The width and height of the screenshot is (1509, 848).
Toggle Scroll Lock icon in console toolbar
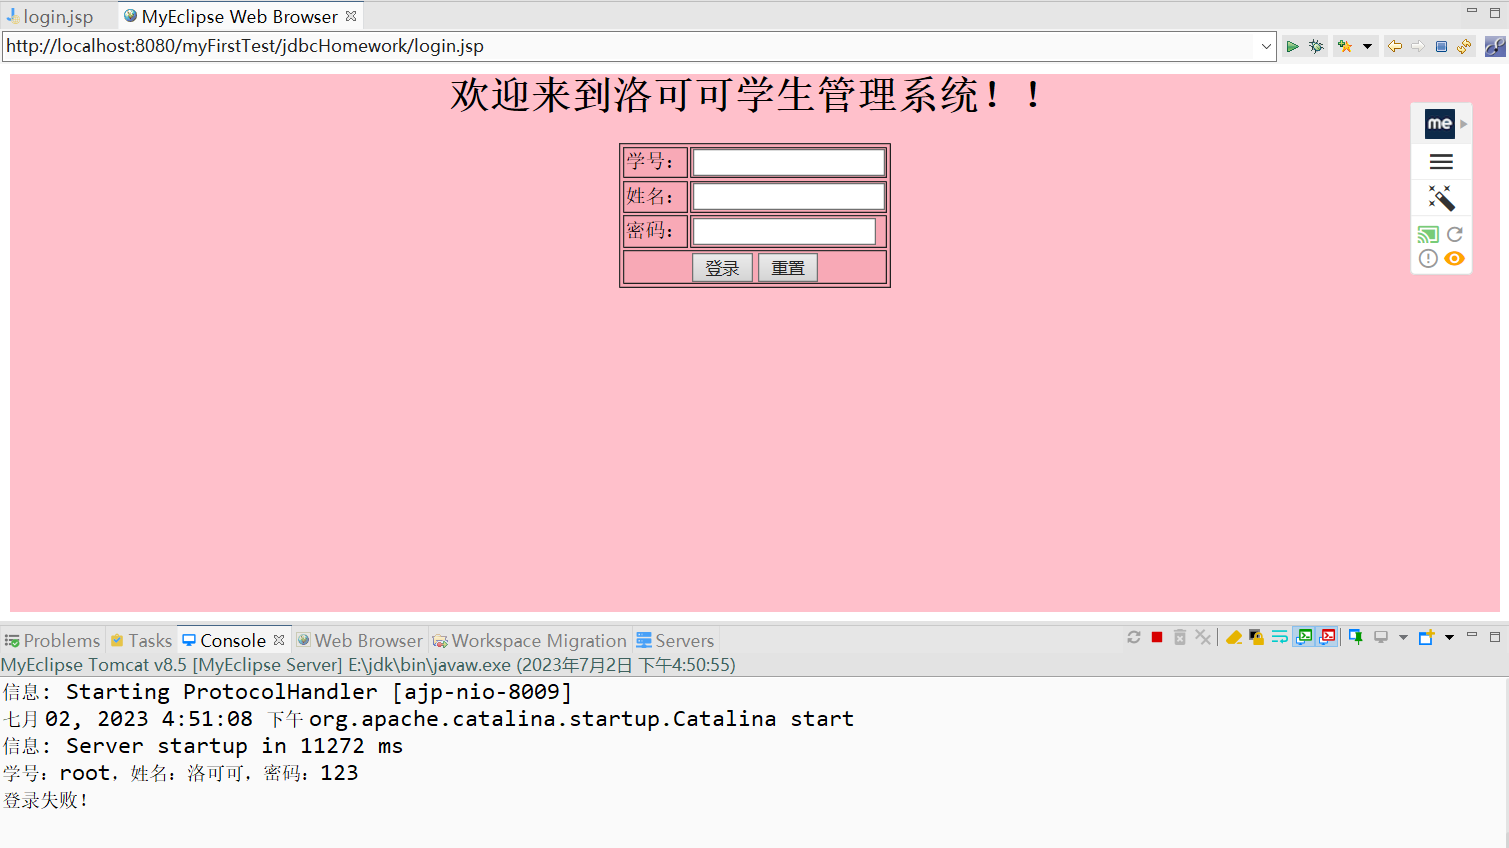[x=1257, y=637]
